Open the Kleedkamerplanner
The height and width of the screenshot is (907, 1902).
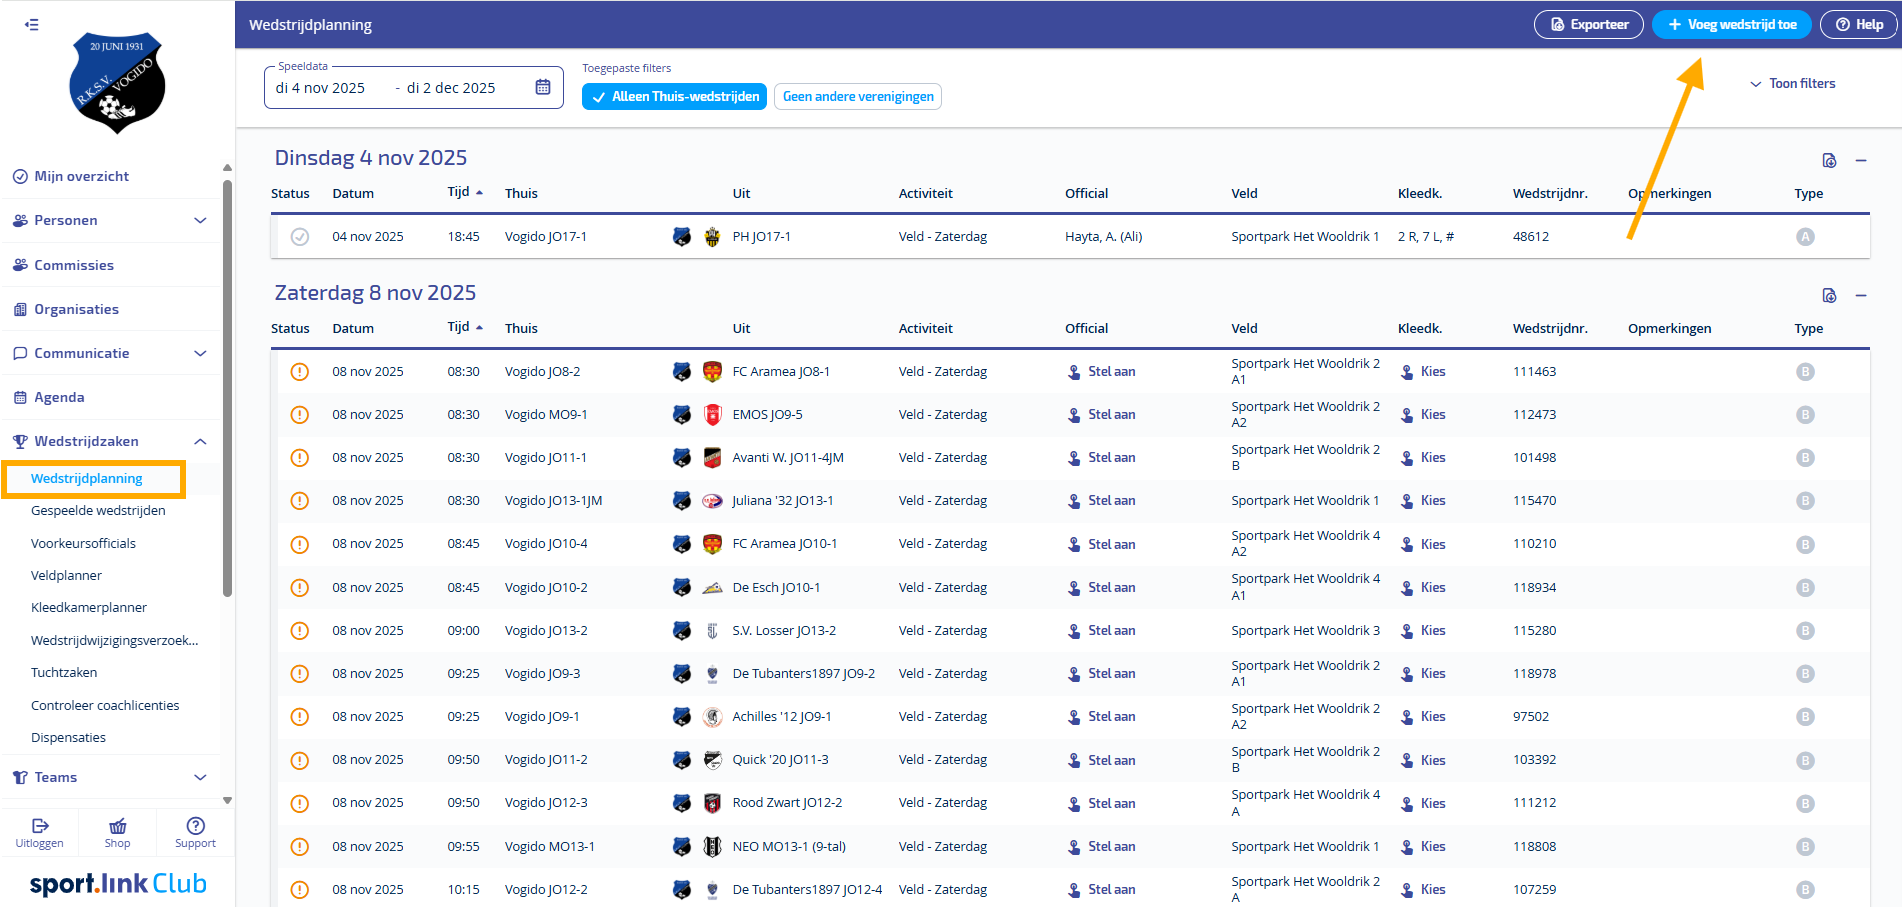[89, 608]
